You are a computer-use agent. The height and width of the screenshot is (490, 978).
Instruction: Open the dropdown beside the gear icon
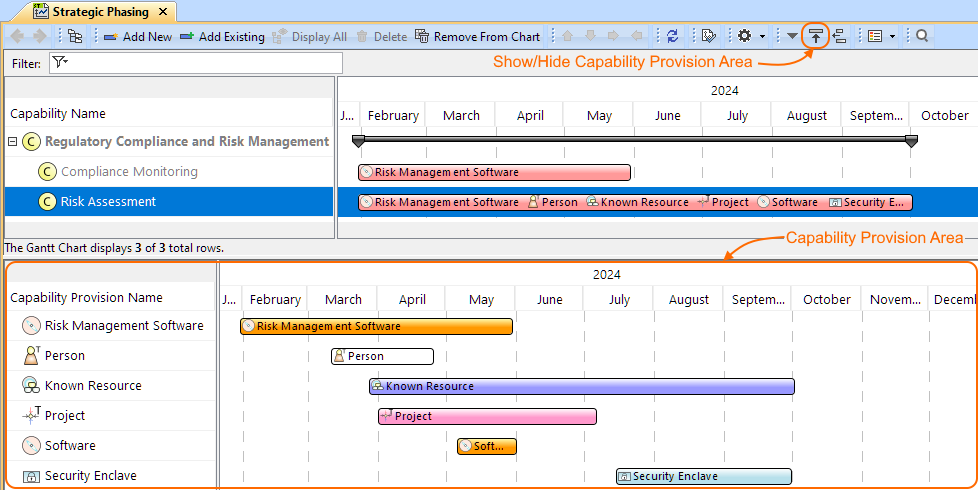[762, 37]
